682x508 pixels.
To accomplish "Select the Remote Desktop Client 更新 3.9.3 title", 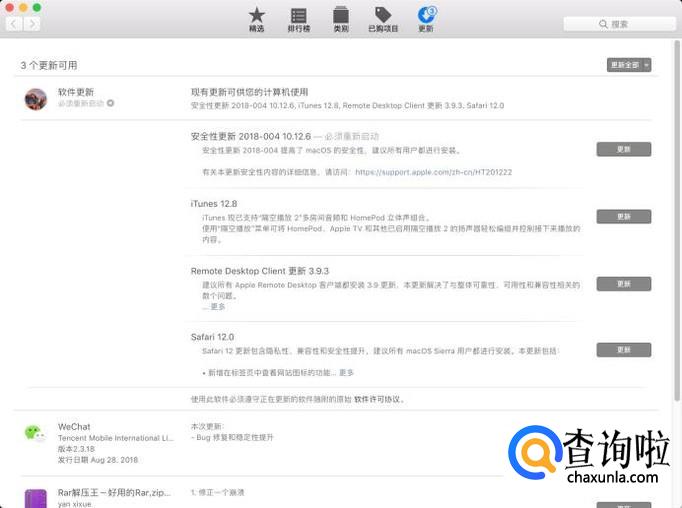I will (260, 271).
